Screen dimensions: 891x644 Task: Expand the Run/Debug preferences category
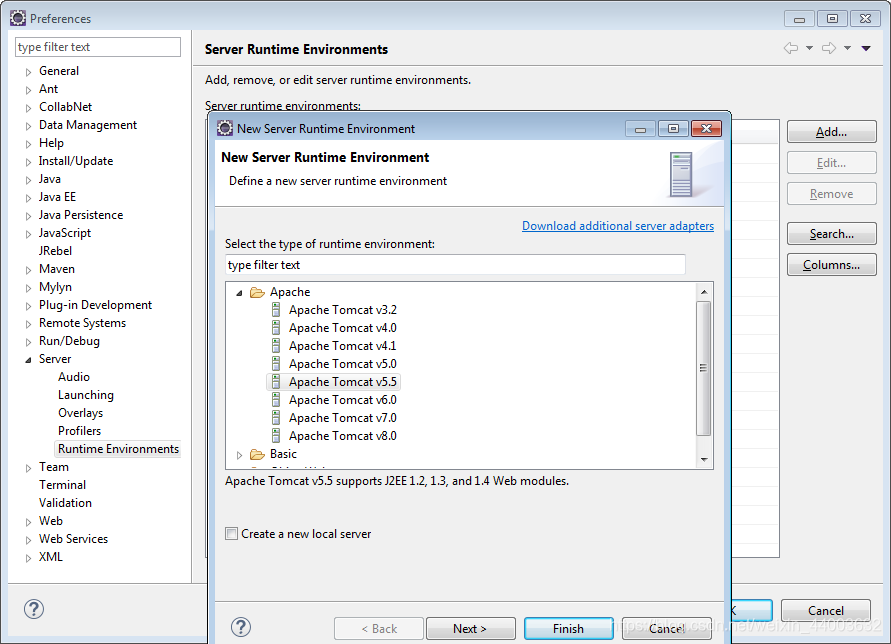coord(28,342)
